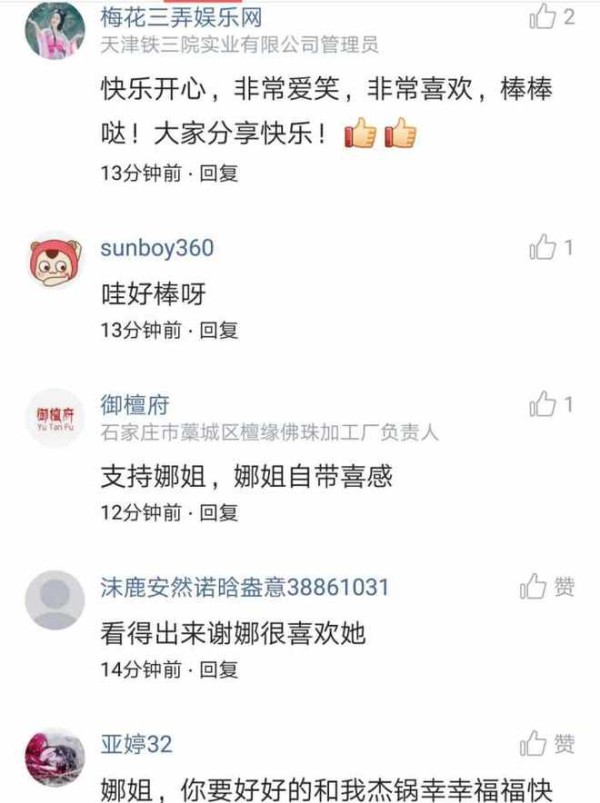Open sunboy360's cartoon avatar

coord(55,262)
